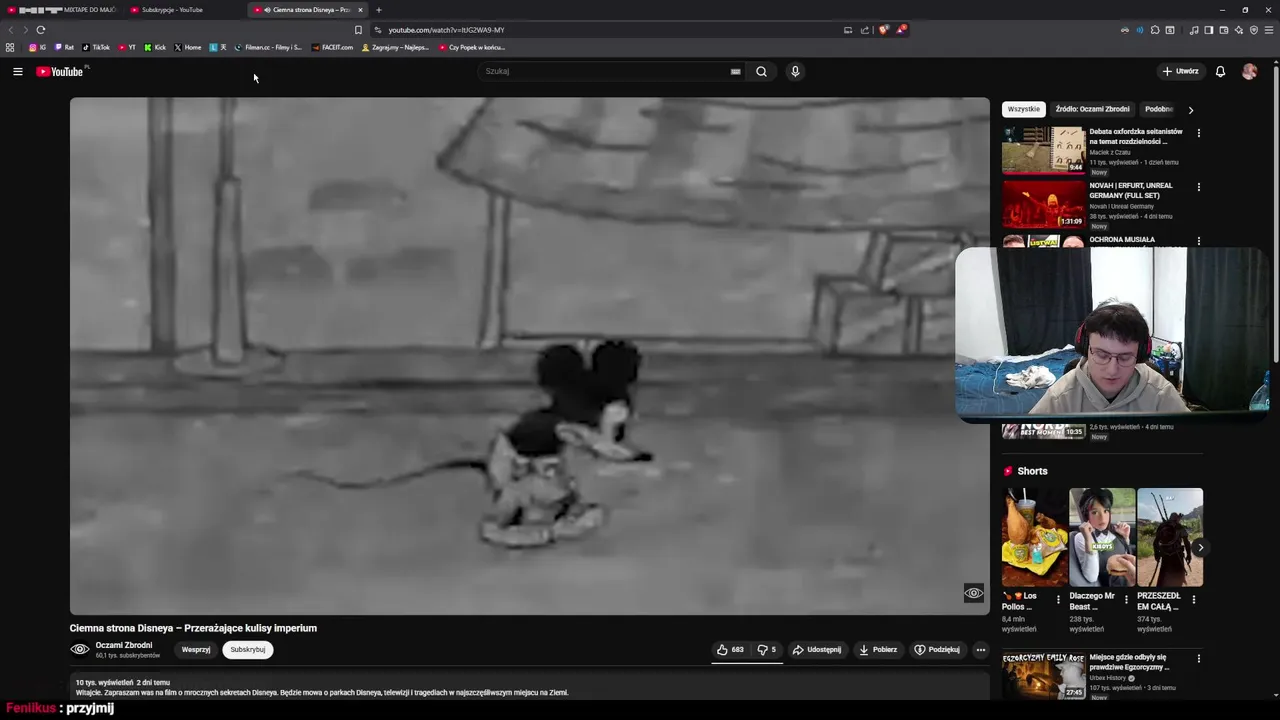
Task: Start voice search with the microphone icon
Action: click(x=795, y=71)
